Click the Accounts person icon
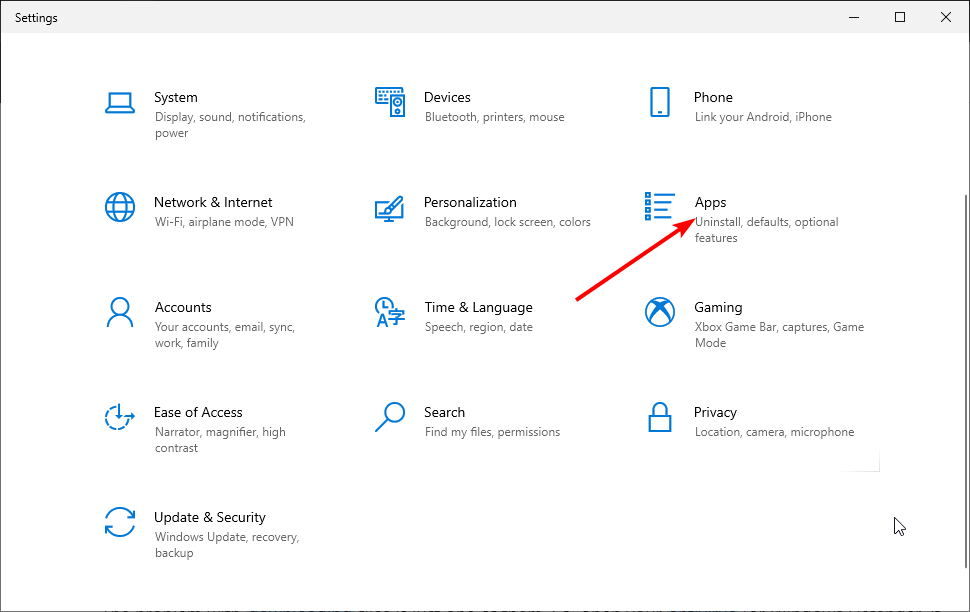 pos(120,312)
